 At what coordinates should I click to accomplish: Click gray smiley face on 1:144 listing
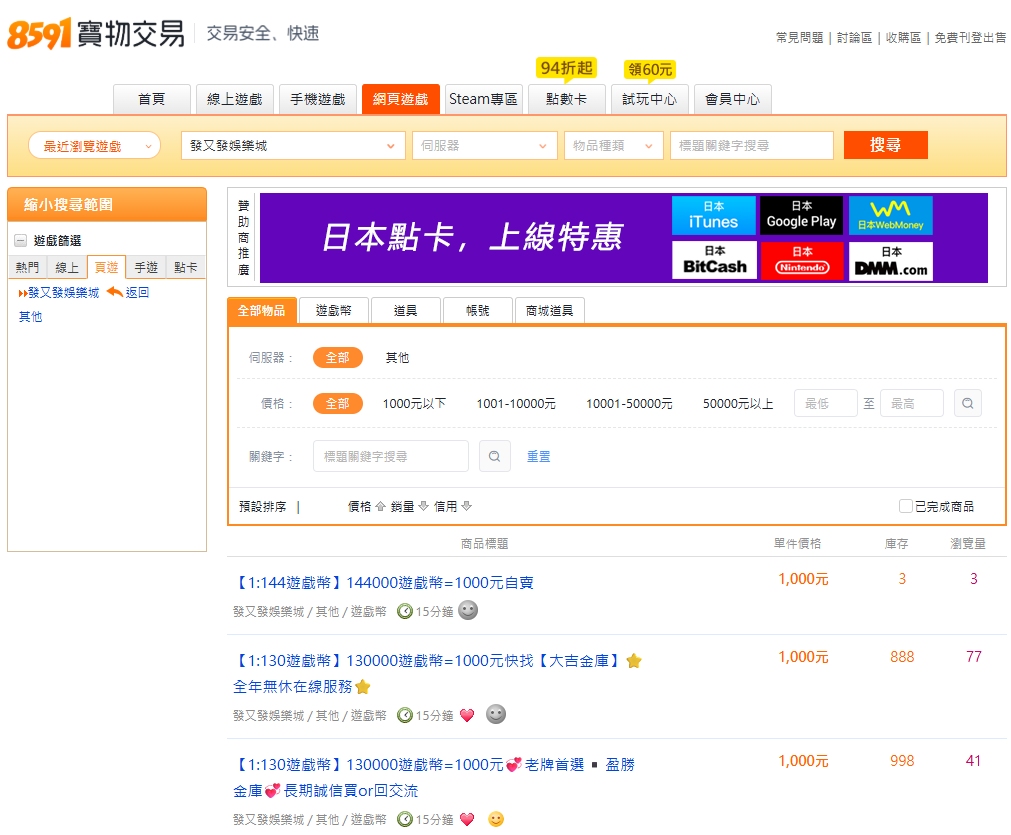(468, 610)
